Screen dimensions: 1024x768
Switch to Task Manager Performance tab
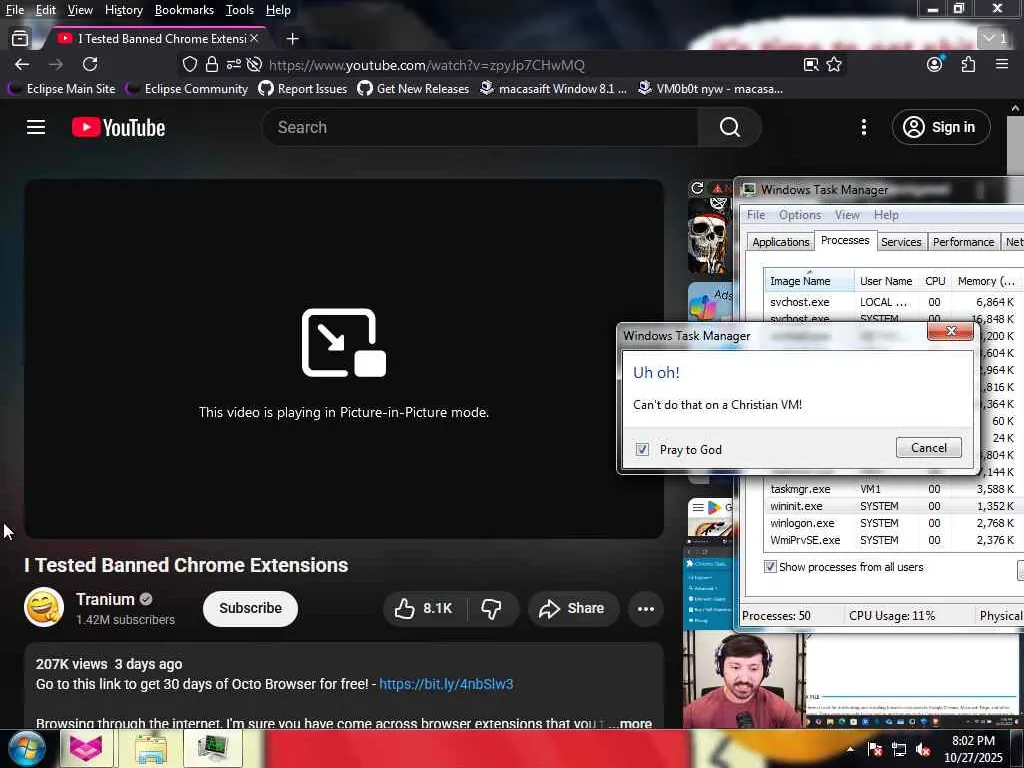tap(963, 242)
